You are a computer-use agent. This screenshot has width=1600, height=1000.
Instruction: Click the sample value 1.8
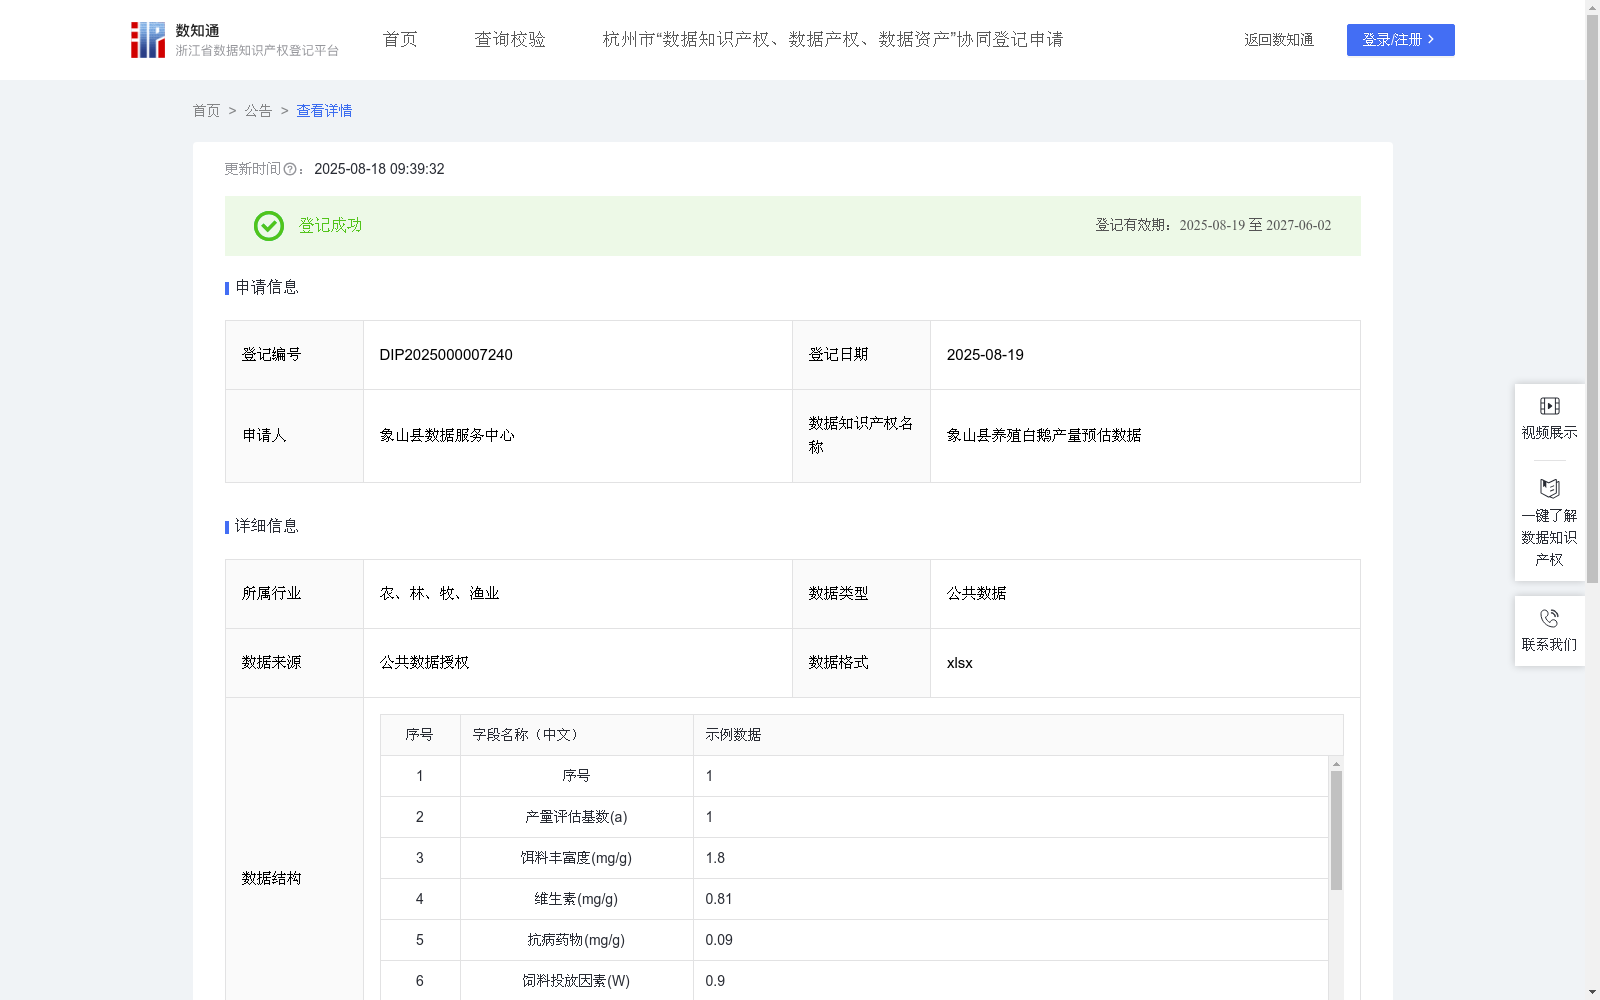coord(715,858)
